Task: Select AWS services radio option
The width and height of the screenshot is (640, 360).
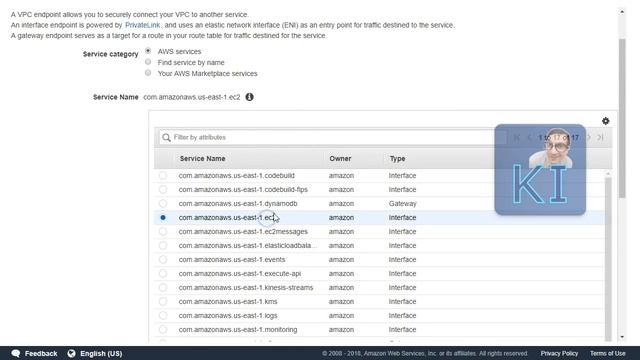Action: coord(148,51)
